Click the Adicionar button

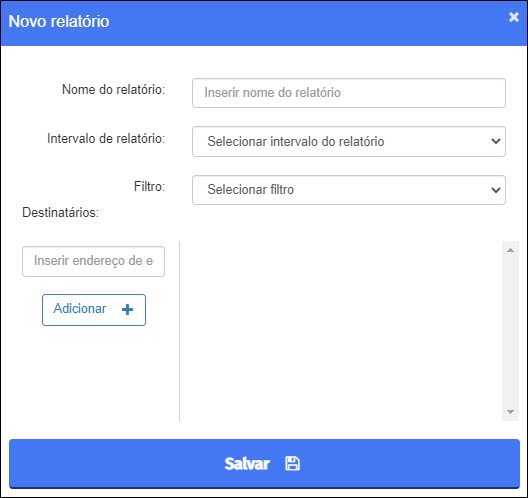[x=94, y=310]
